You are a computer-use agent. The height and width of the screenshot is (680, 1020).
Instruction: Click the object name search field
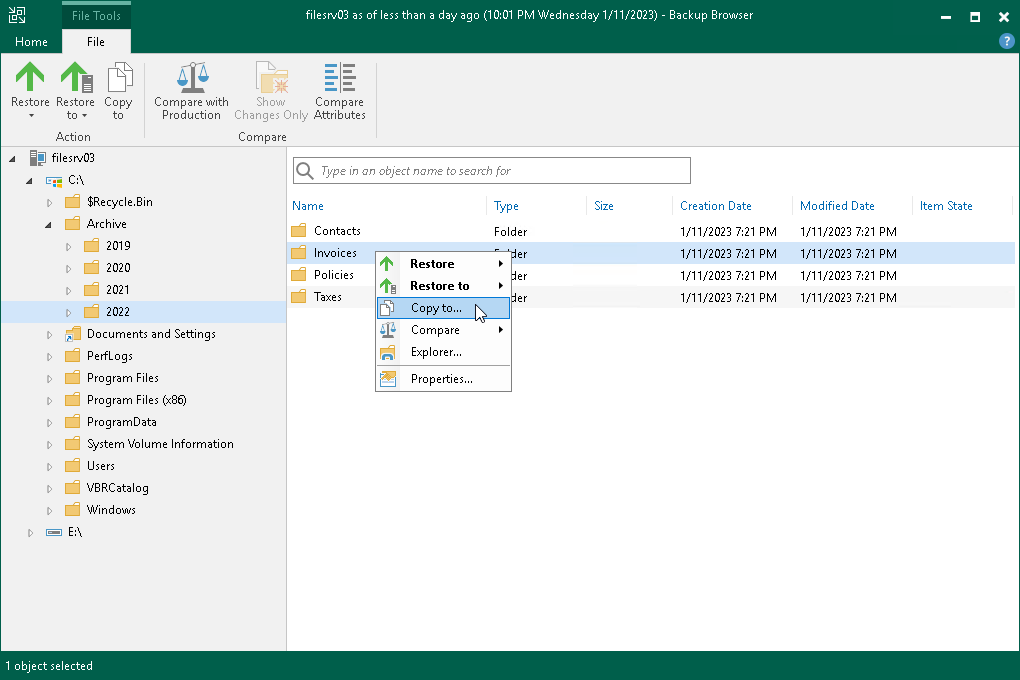500,171
